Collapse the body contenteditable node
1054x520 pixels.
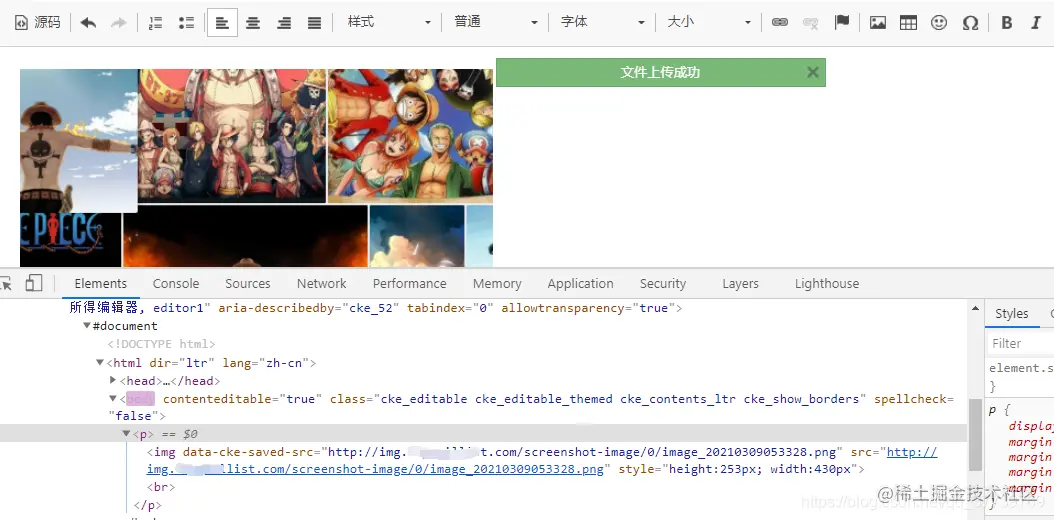pyautogui.click(x=113, y=398)
